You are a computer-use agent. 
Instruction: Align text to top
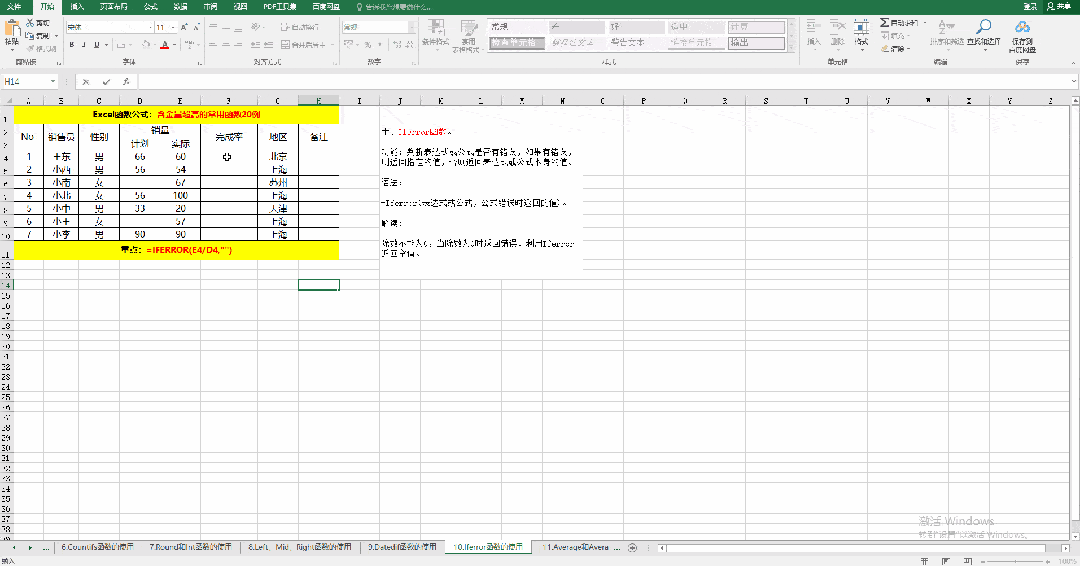213,27
